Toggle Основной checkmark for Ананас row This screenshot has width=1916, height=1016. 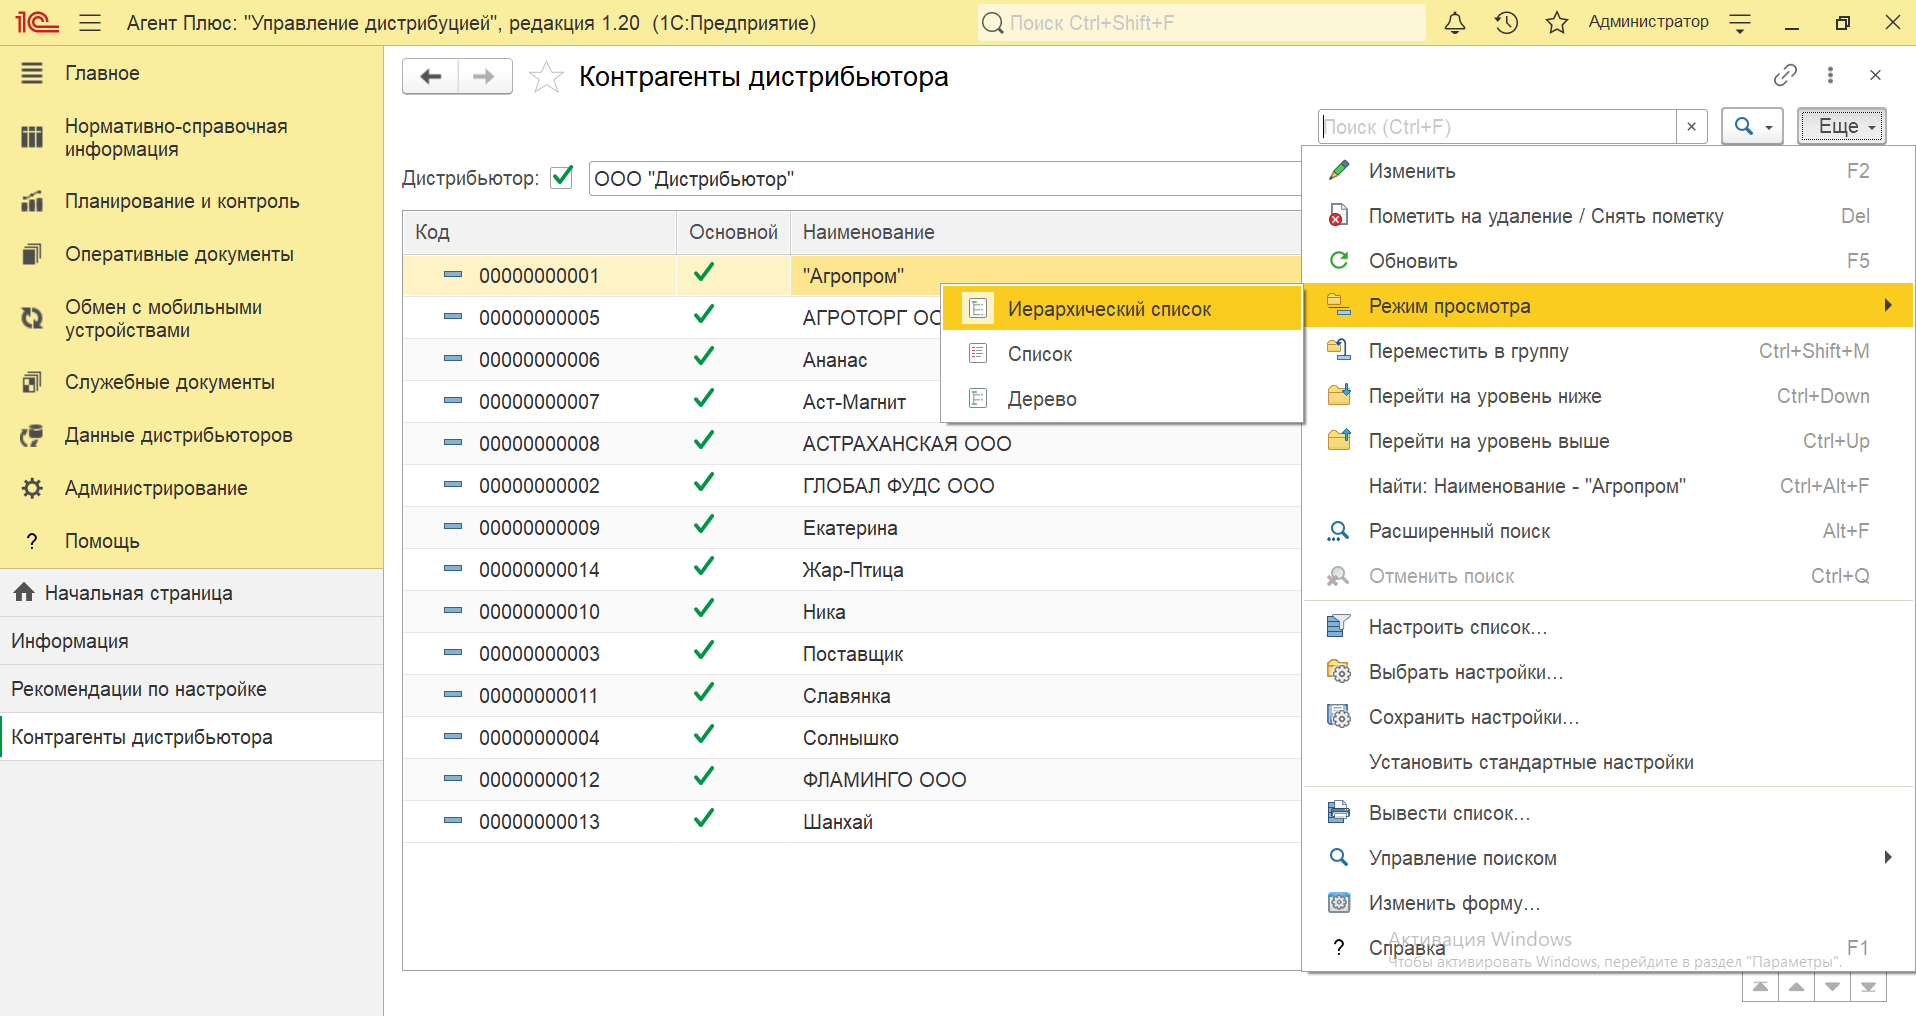tap(704, 357)
